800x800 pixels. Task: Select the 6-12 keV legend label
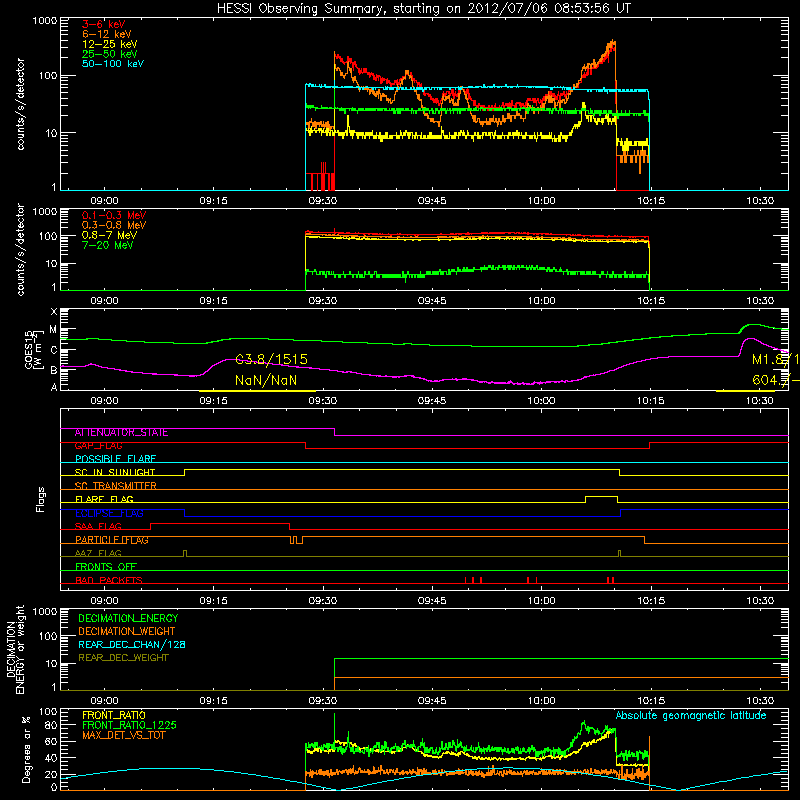pyautogui.click(x=107, y=34)
